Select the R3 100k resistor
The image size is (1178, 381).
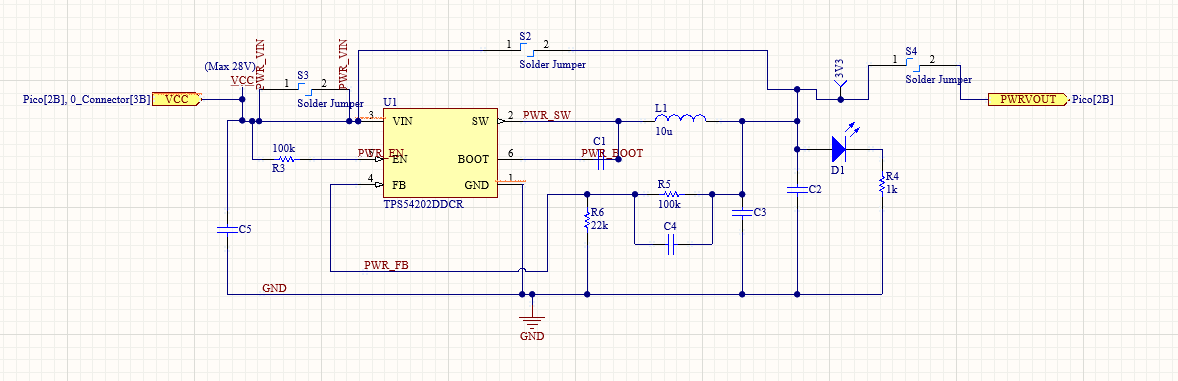point(285,159)
